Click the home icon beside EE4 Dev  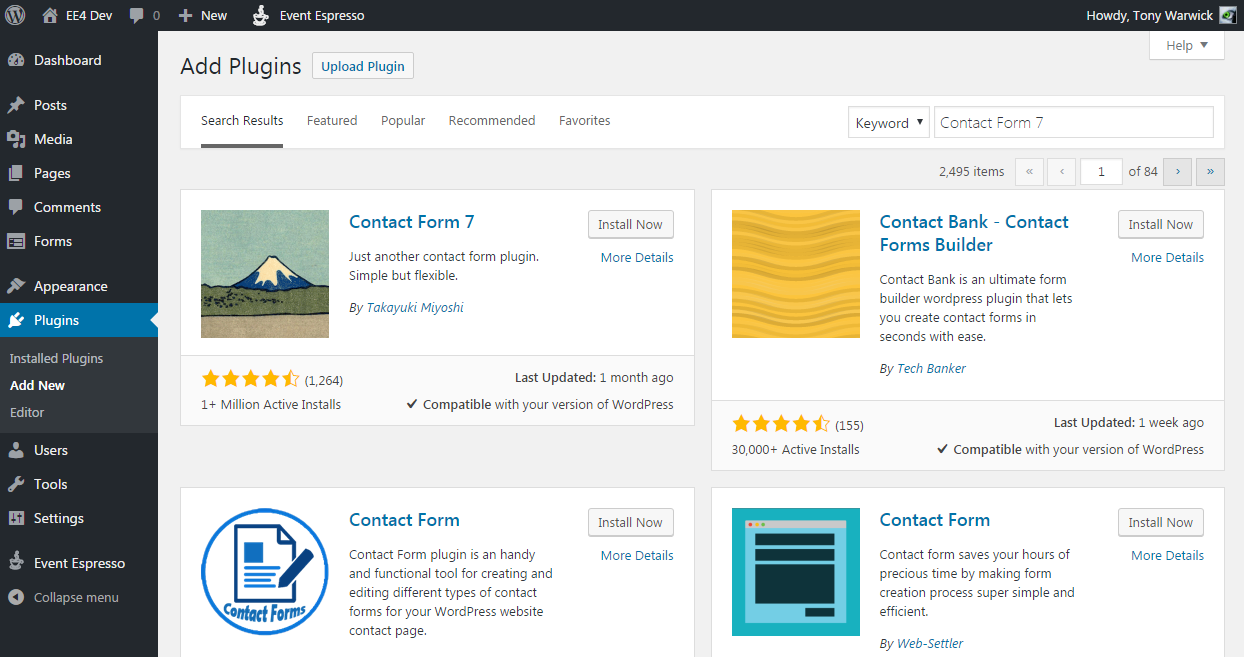pyautogui.click(x=50, y=15)
